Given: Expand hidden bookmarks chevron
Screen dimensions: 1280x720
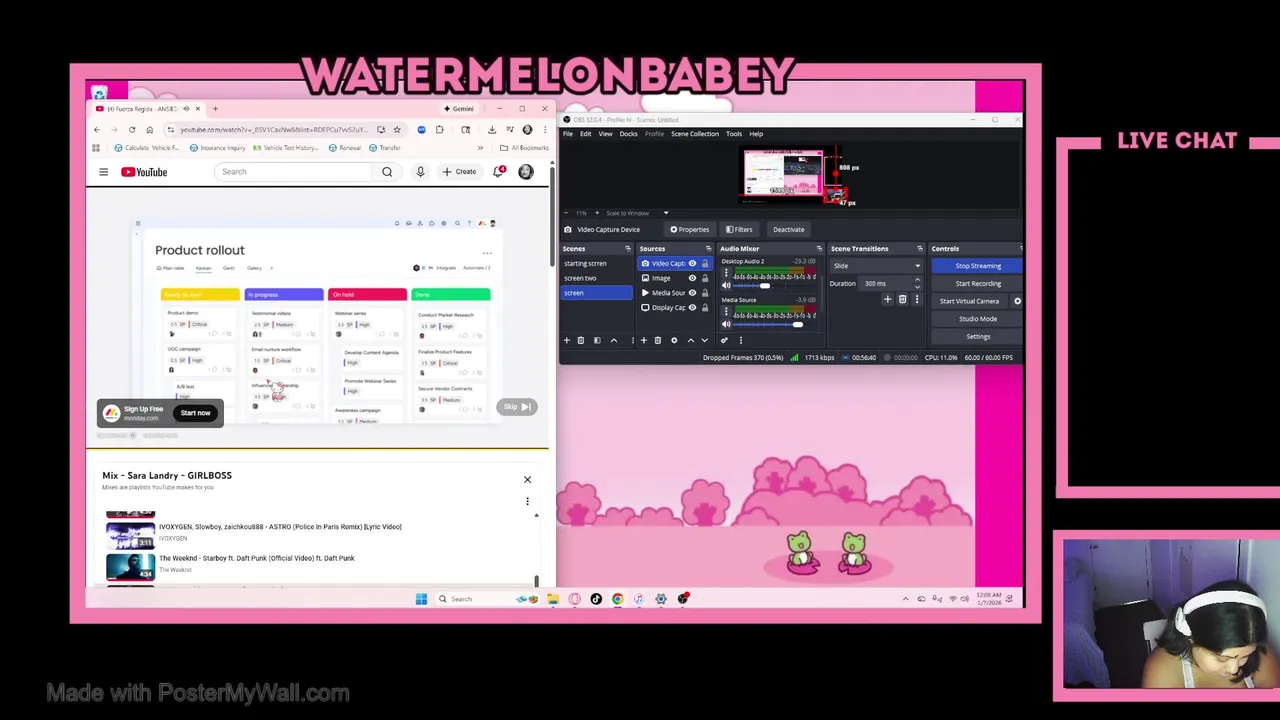Looking at the screenshot, I should [x=480, y=148].
